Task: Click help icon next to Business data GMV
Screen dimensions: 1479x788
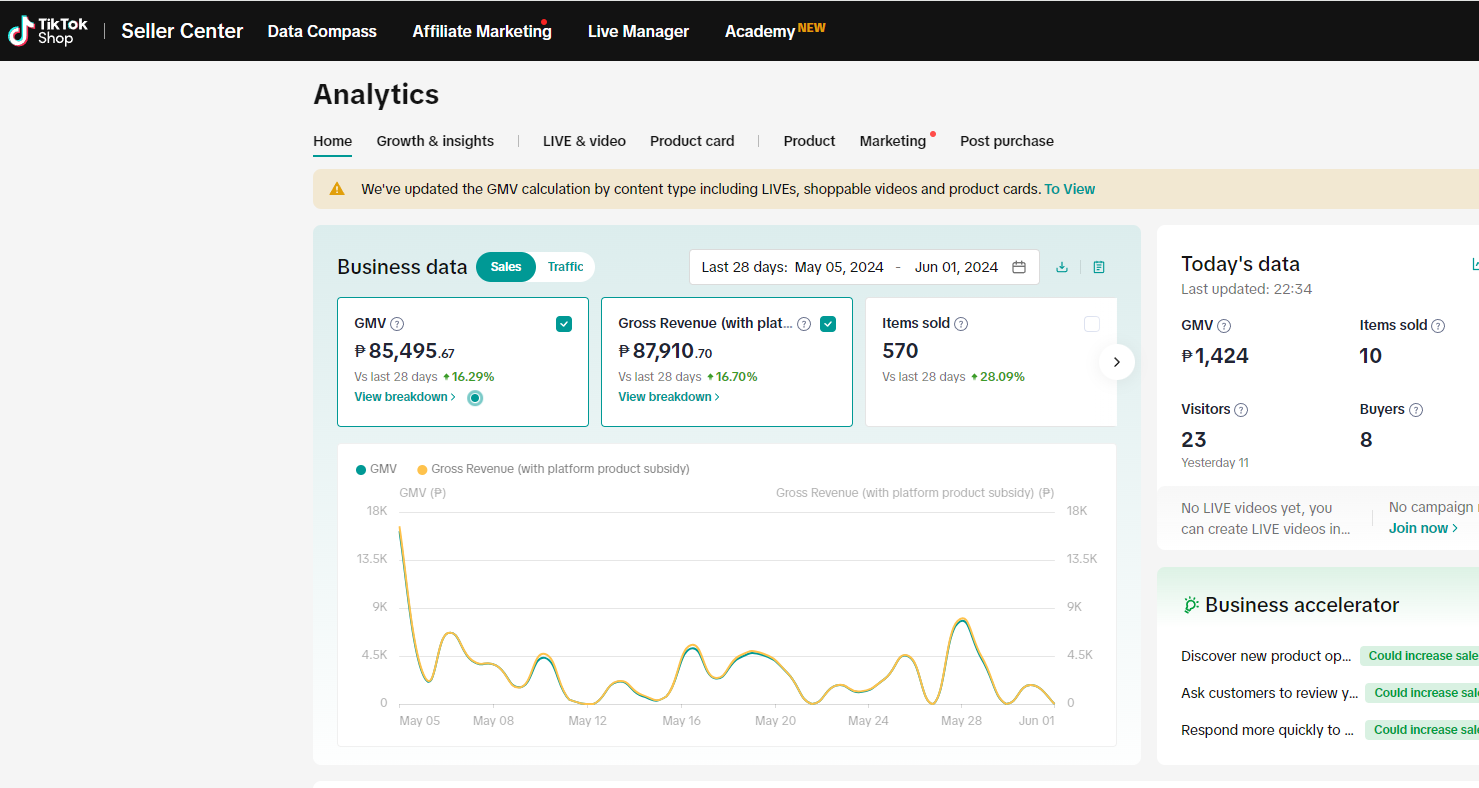Action: point(397,324)
